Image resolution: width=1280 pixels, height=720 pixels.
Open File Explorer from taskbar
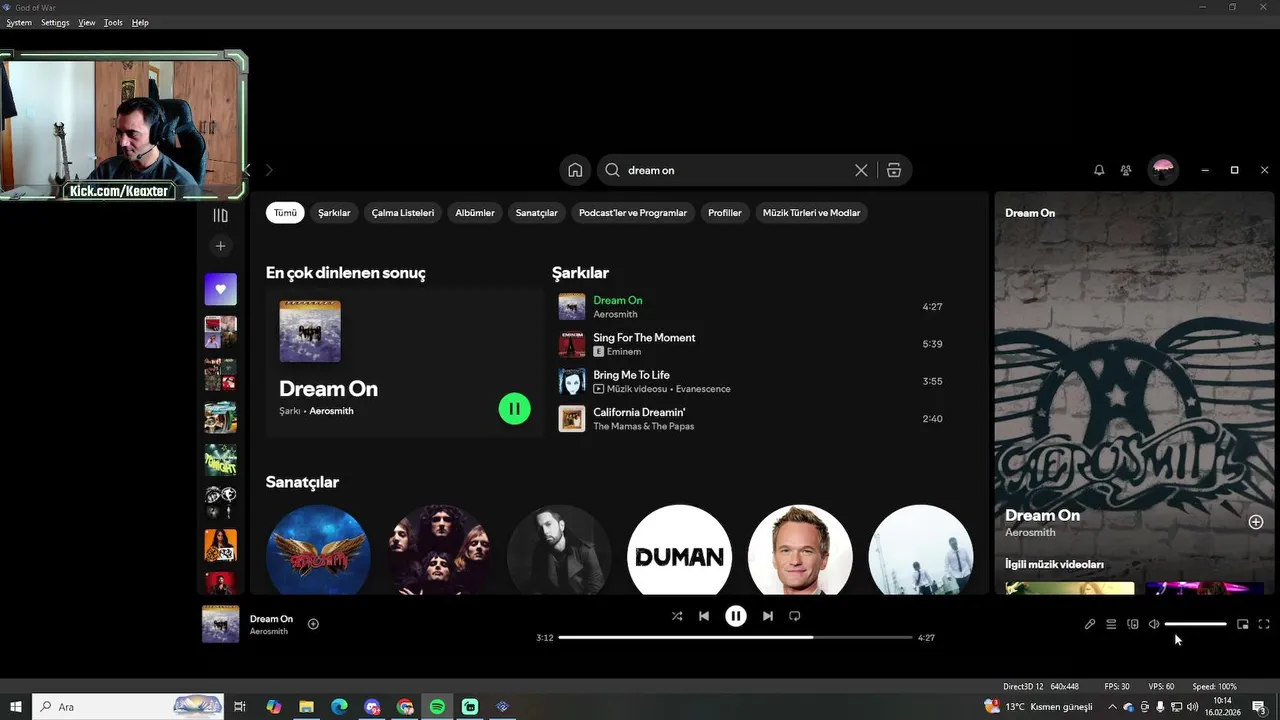click(x=307, y=707)
